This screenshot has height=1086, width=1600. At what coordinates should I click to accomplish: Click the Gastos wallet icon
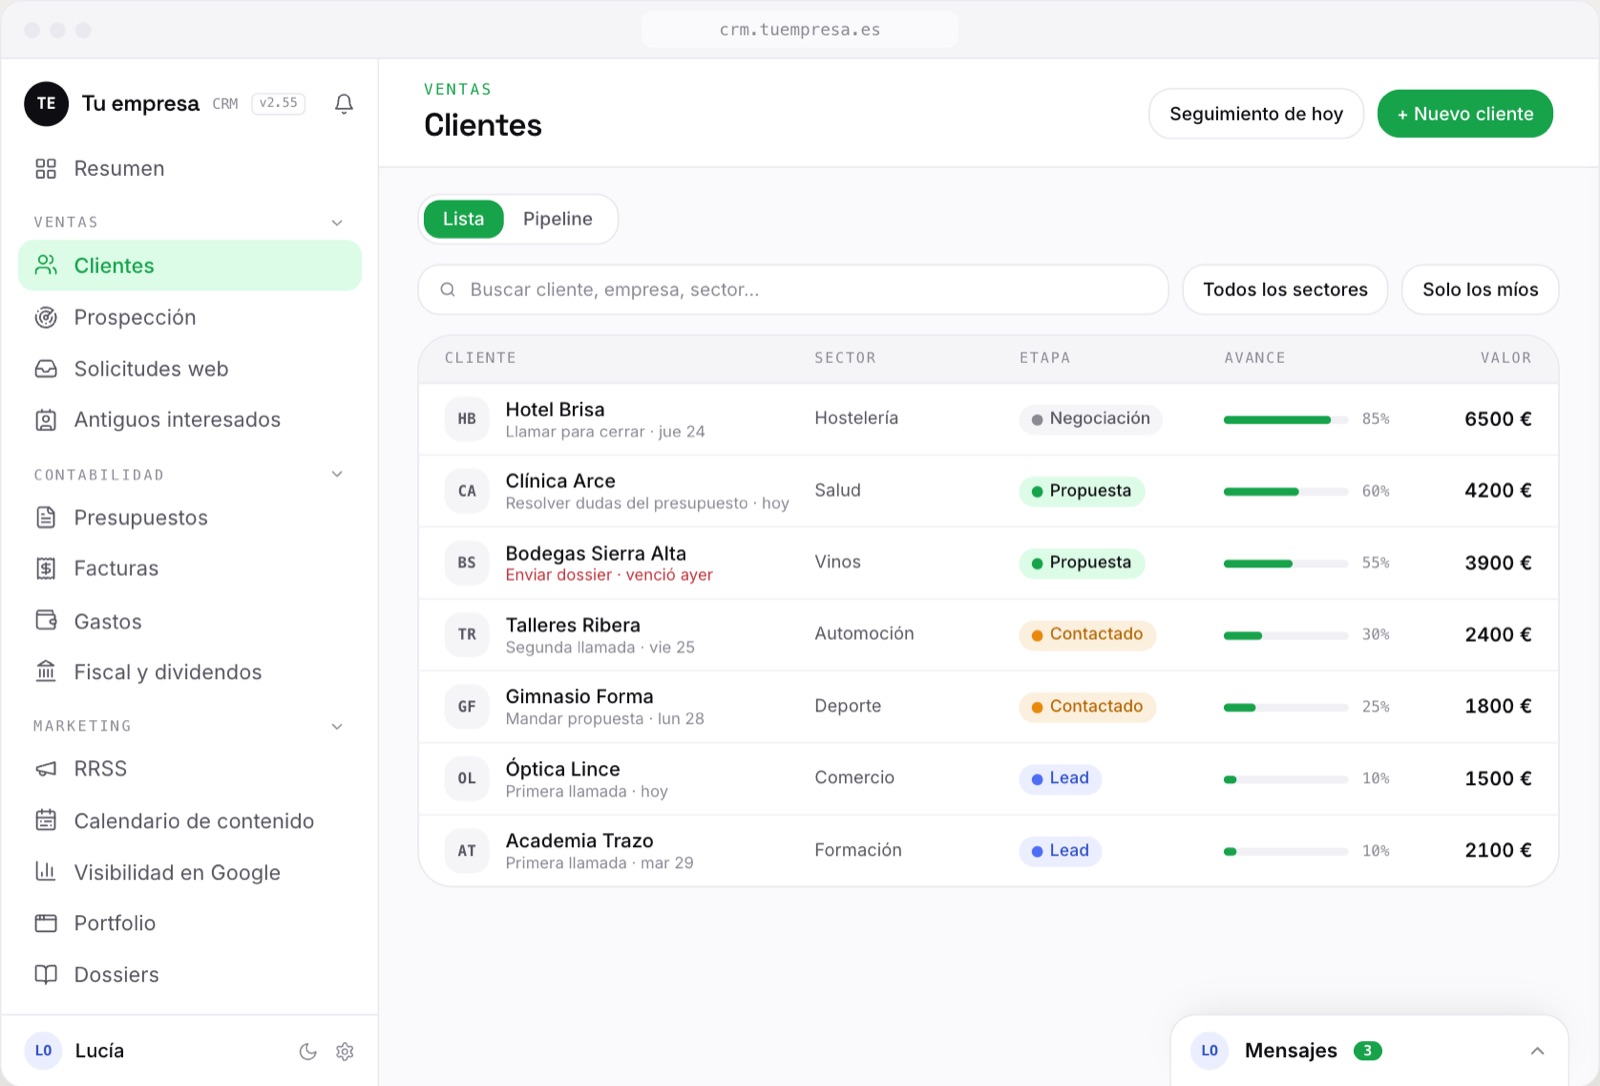point(46,621)
